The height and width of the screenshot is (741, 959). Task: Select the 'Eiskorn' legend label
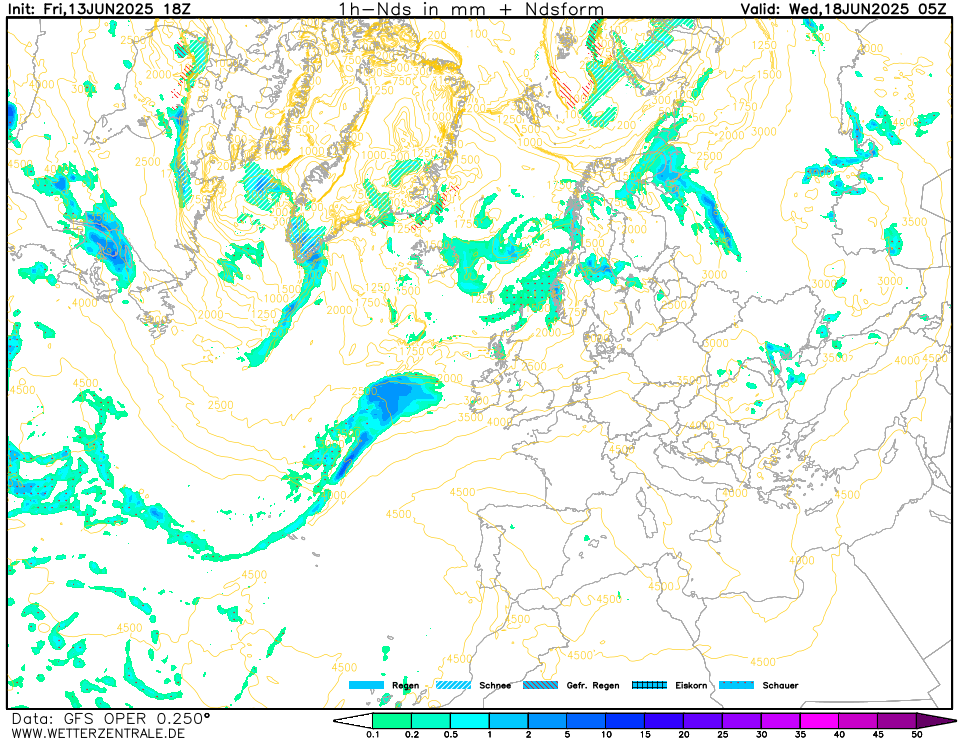click(x=691, y=685)
